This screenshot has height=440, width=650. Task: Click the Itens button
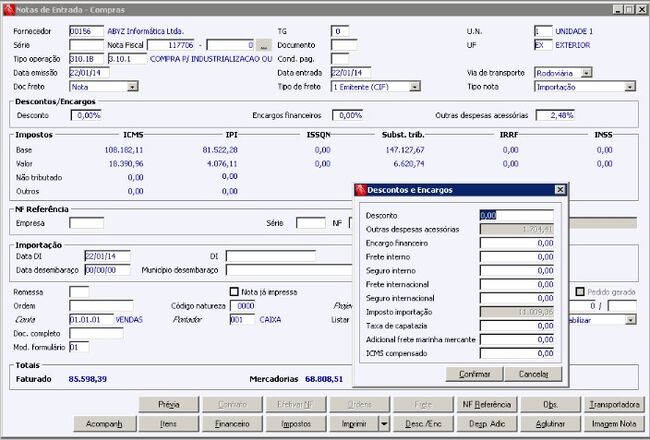point(169,424)
